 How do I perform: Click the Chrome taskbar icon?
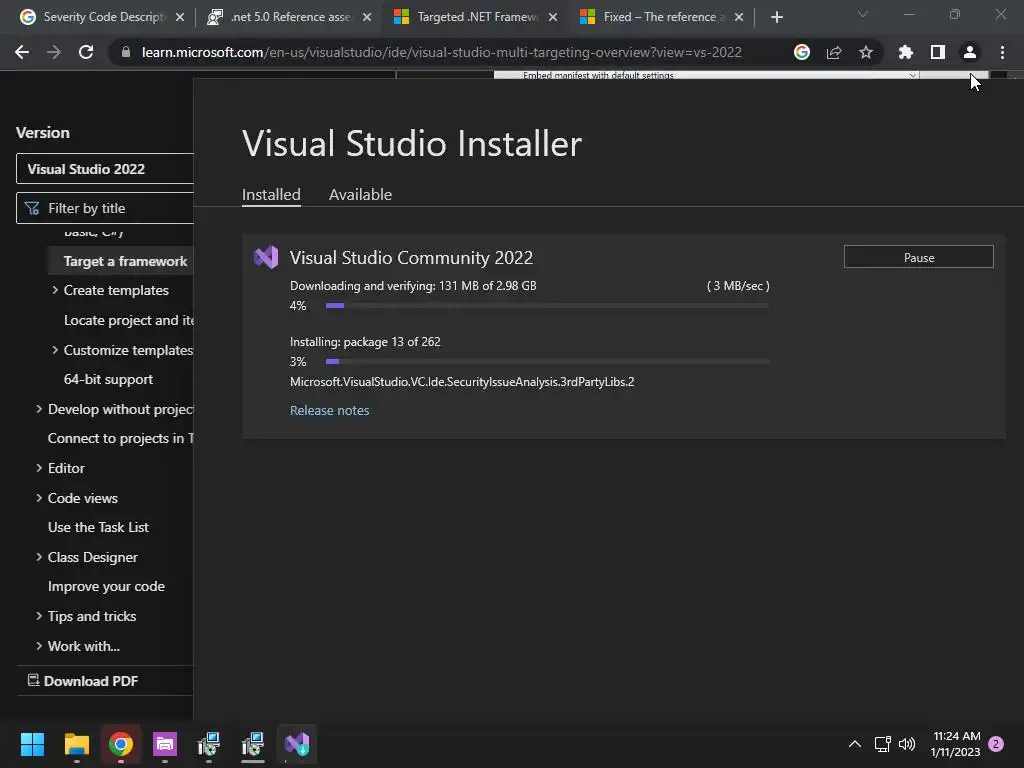coord(121,744)
